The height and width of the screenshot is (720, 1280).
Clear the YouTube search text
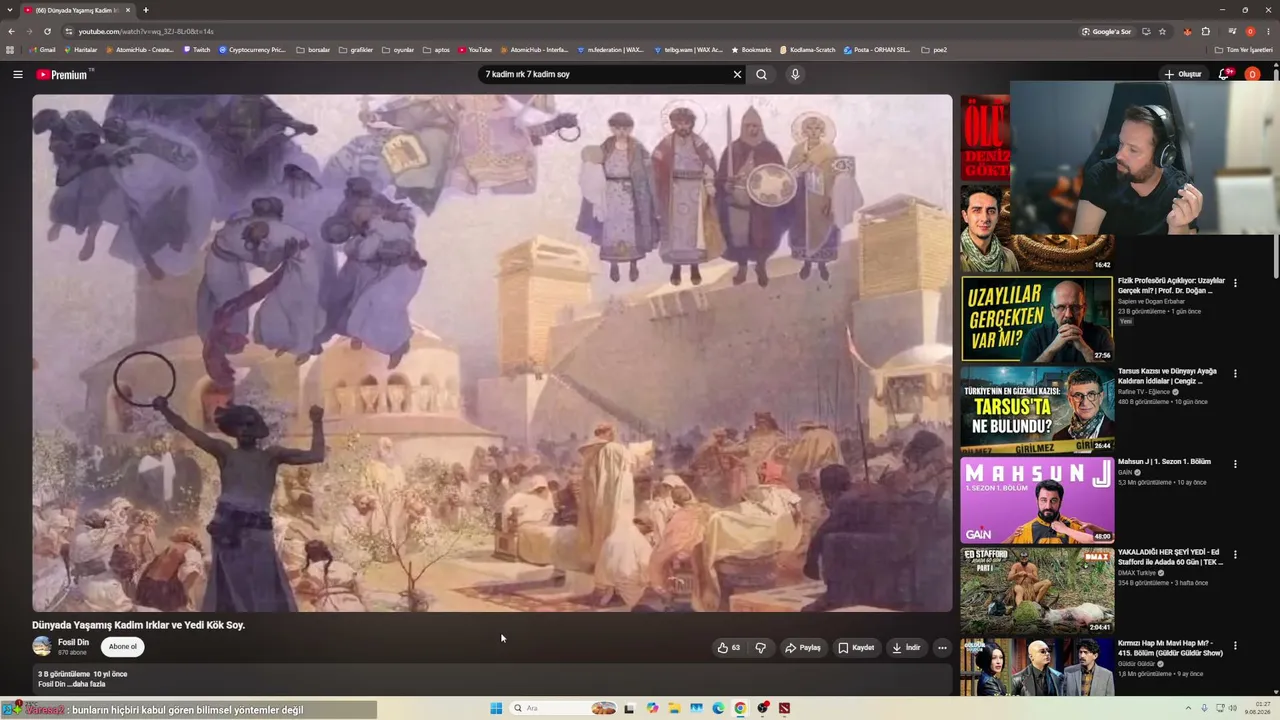coord(737,74)
